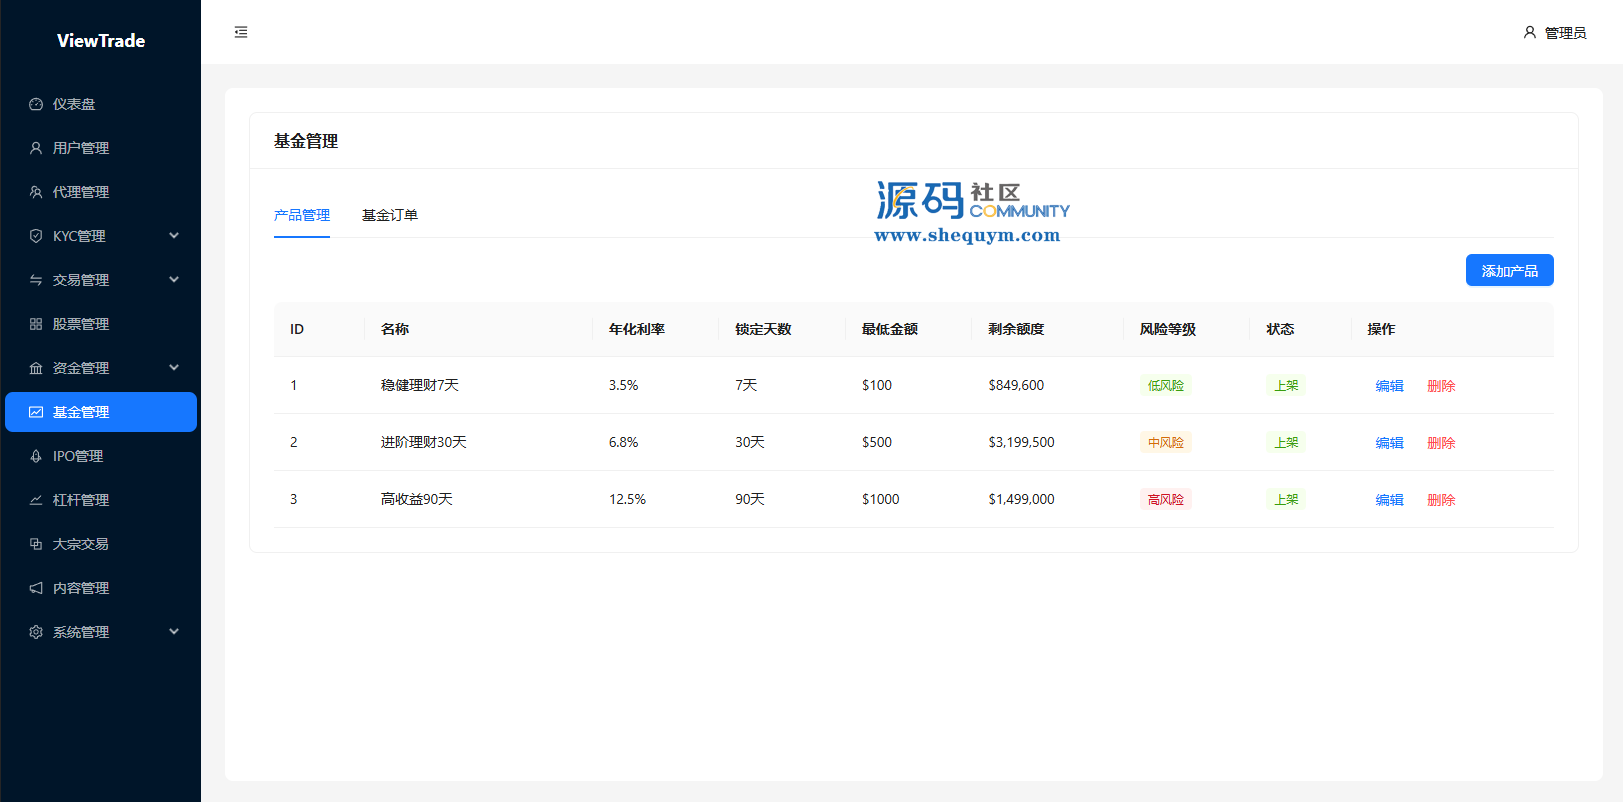Click the gear icon beside 系统管理
The width and height of the screenshot is (1623, 802).
tap(36, 632)
